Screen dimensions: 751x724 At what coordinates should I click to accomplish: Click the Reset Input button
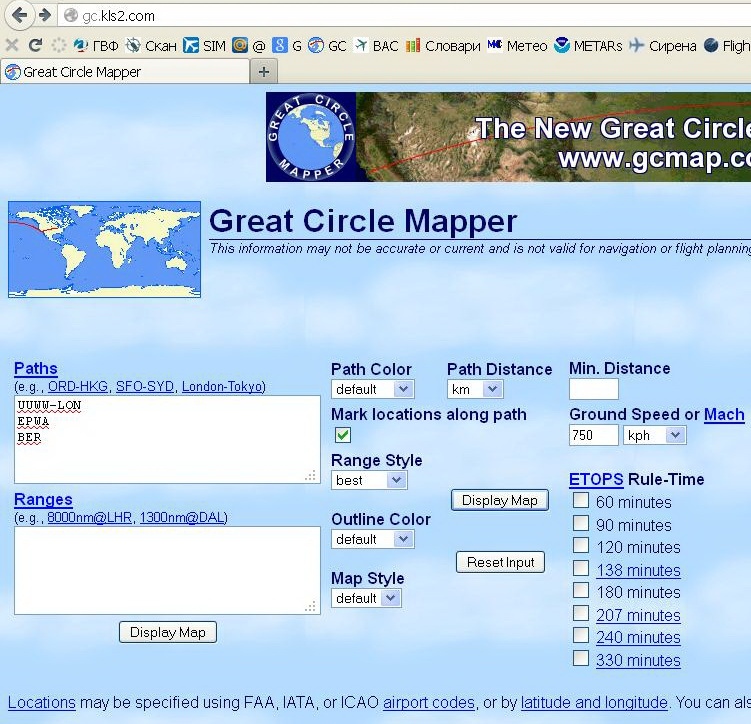(501, 562)
